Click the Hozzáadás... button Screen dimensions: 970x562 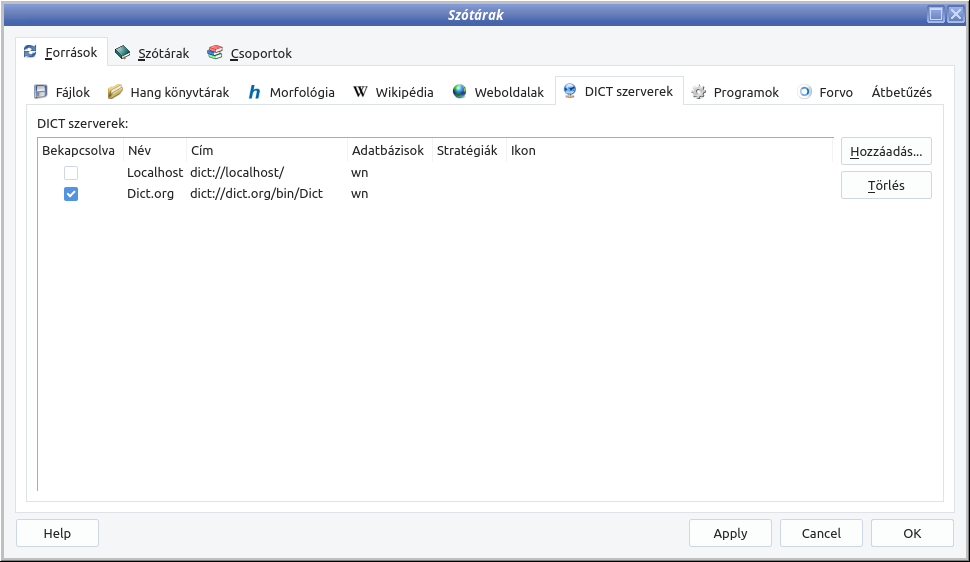pos(886,152)
